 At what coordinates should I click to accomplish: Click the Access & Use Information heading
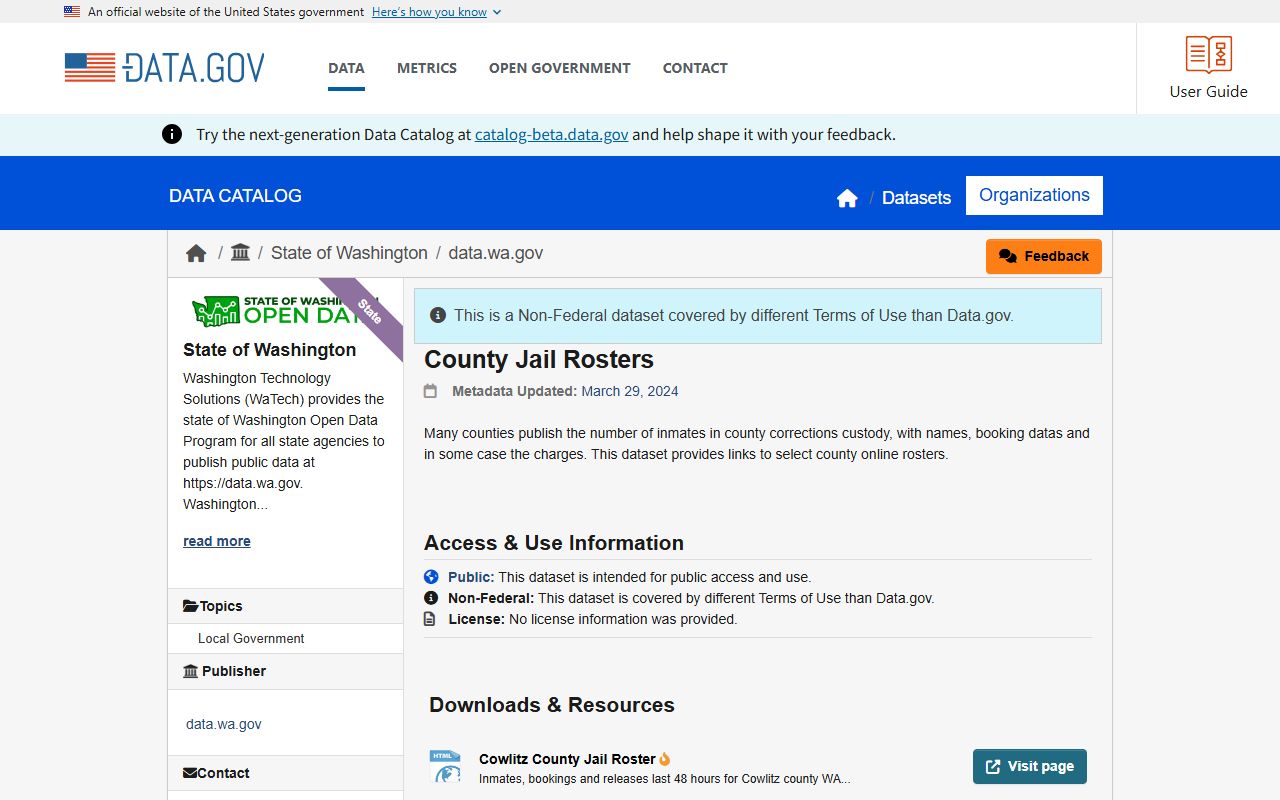pos(554,543)
